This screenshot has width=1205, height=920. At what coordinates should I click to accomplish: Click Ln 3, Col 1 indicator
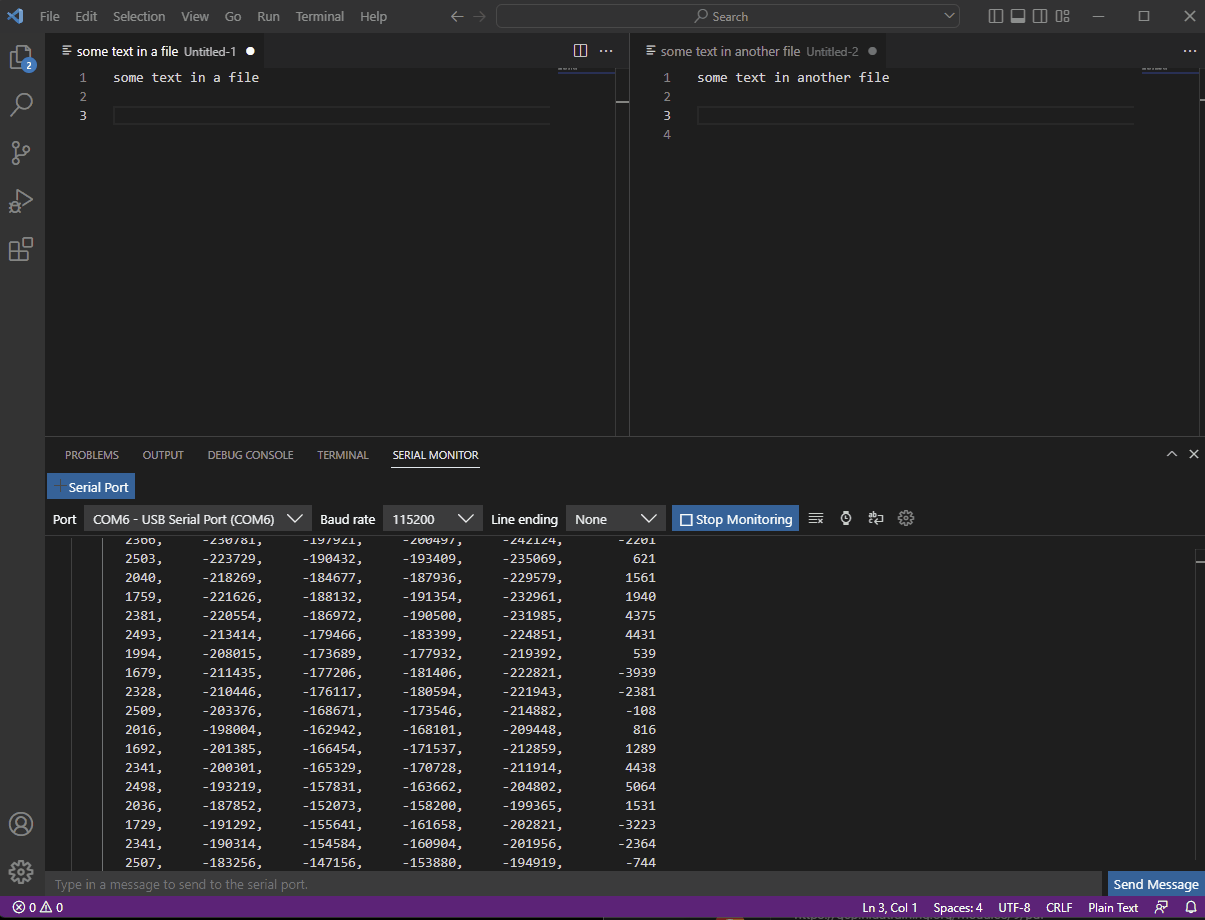click(x=890, y=908)
